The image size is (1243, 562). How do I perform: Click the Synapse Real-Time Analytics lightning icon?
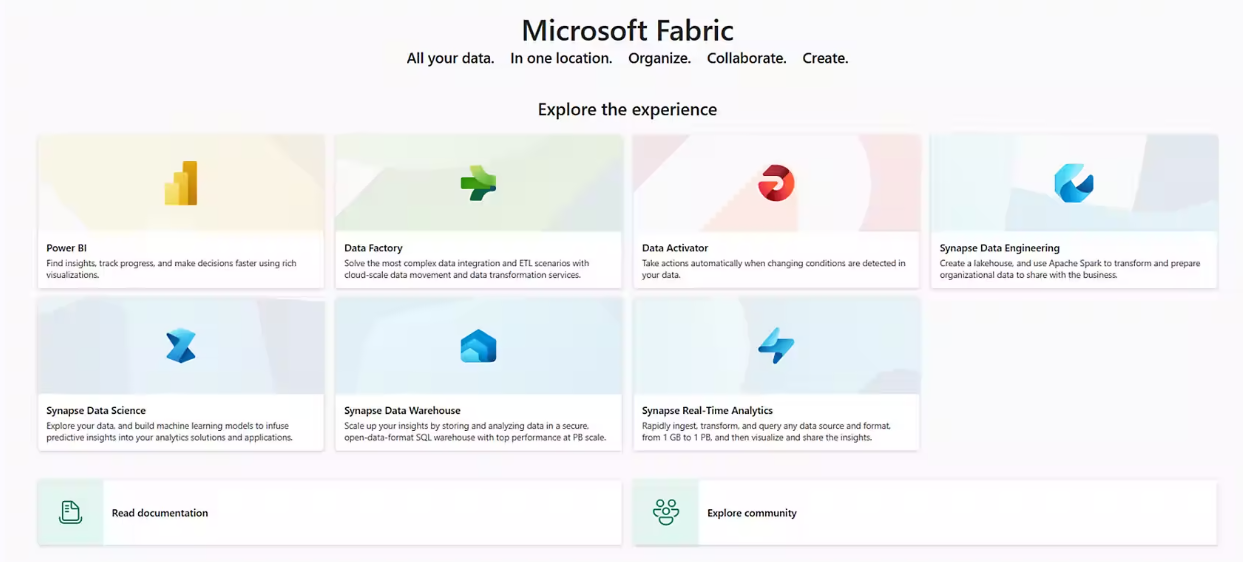tap(776, 346)
